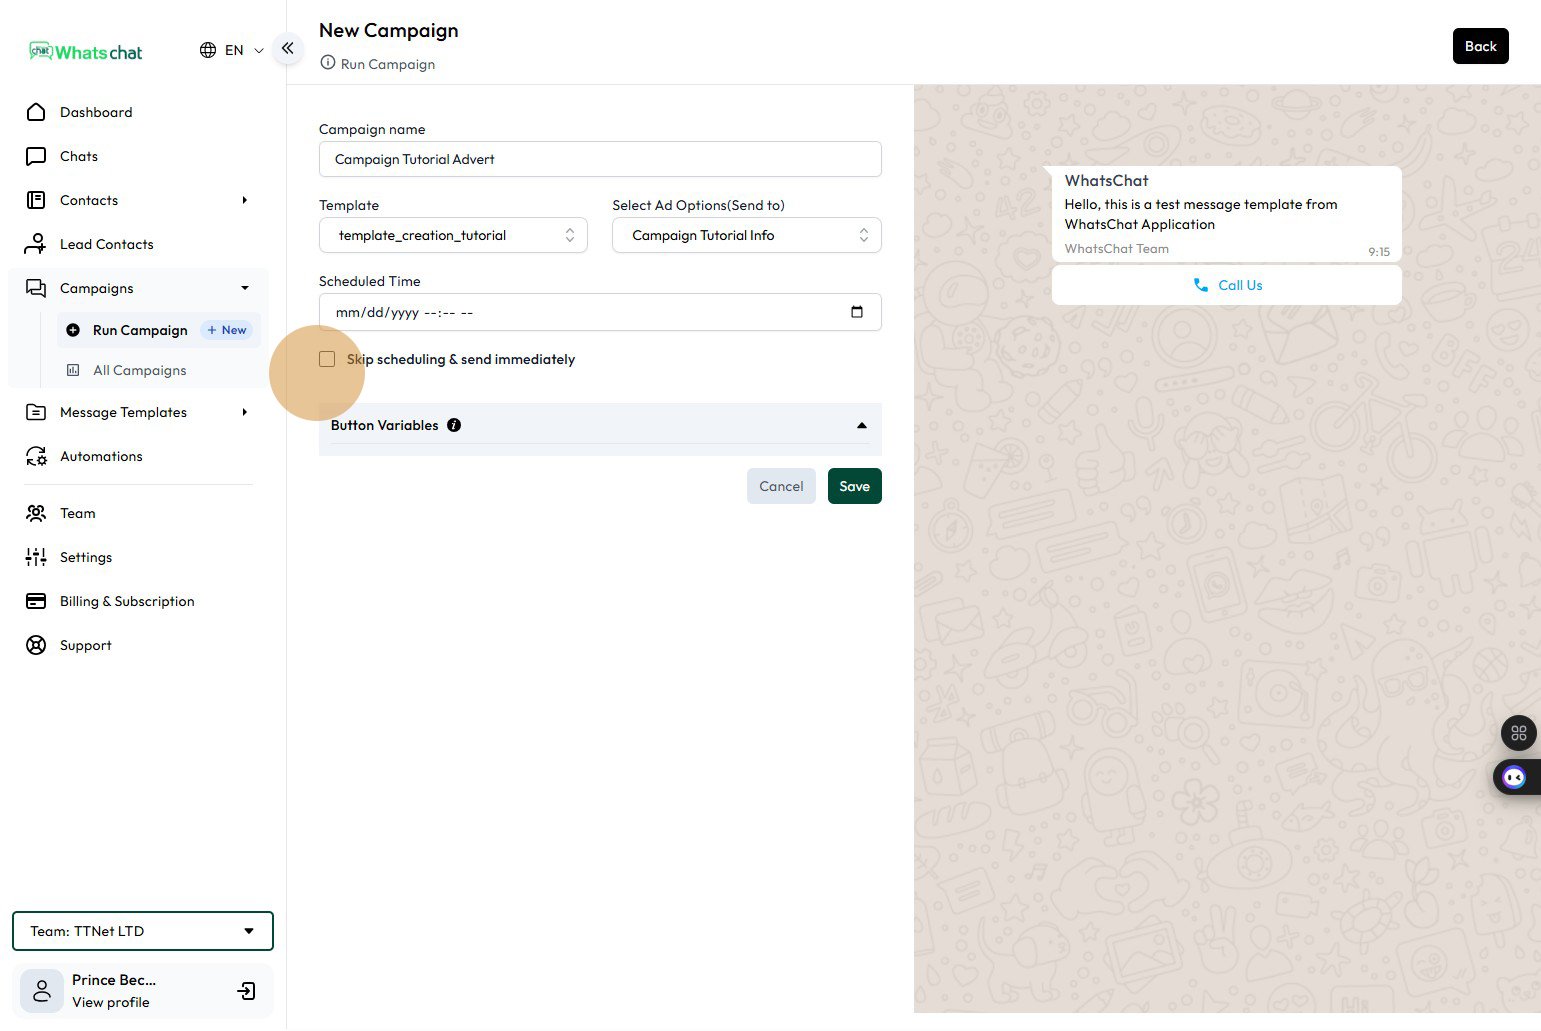The image size is (1541, 1031).
Task: Click the logout icon beside profile
Action: (x=246, y=991)
